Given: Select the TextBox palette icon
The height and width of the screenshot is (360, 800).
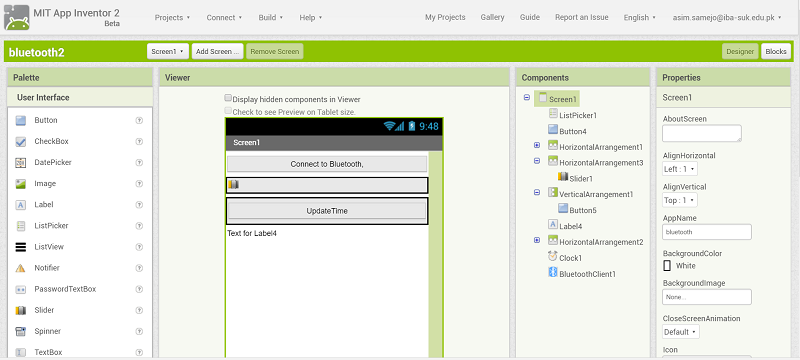Looking at the screenshot, I should 20,352.
